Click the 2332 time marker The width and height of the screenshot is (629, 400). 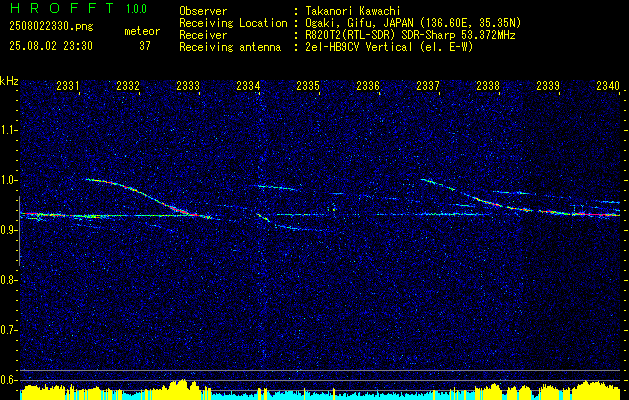pyautogui.click(x=128, y=85)
